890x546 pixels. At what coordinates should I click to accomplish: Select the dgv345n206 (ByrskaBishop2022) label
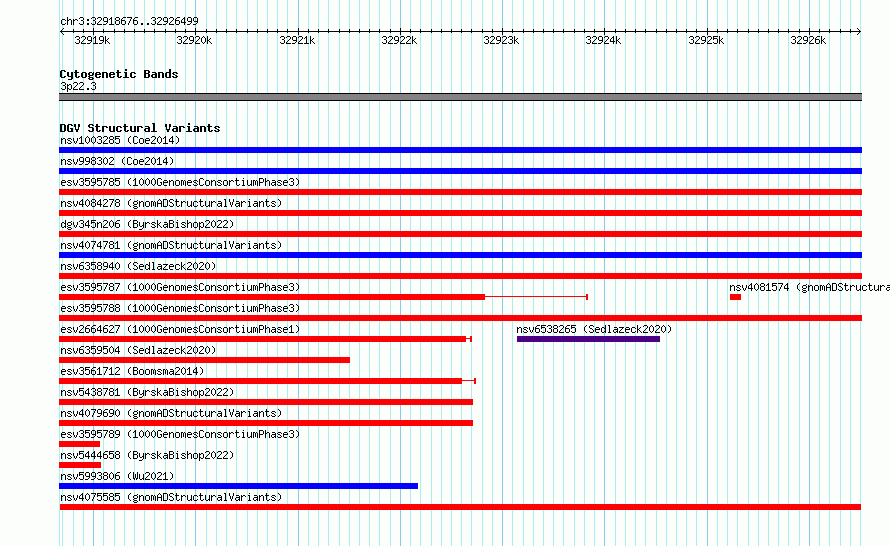[147, 224]
